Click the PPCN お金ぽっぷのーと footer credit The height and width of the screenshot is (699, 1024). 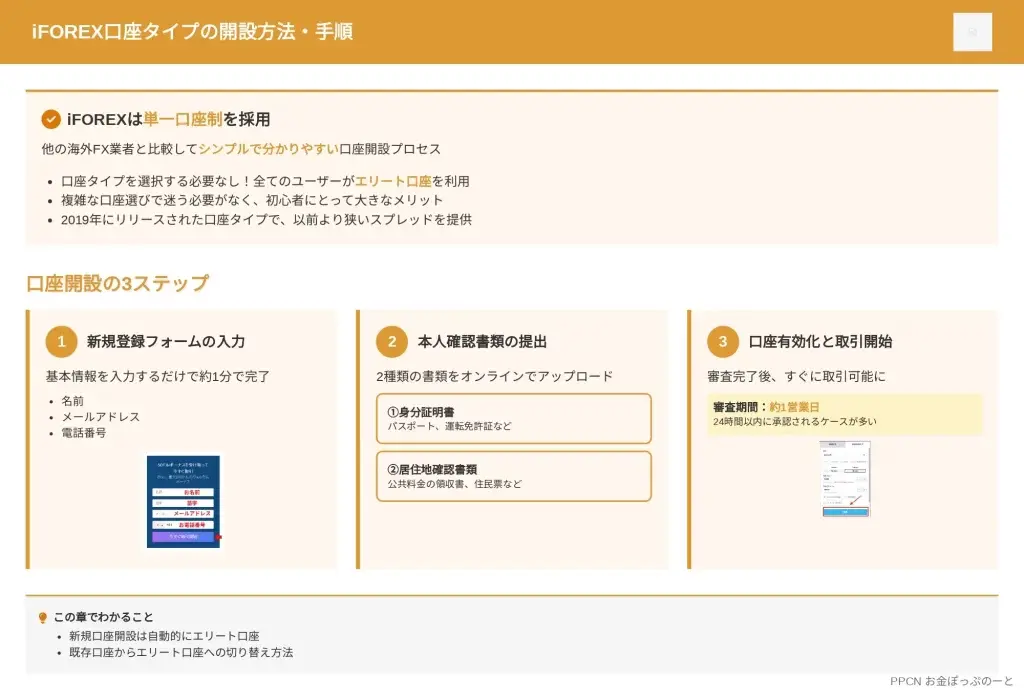(951, 681)
